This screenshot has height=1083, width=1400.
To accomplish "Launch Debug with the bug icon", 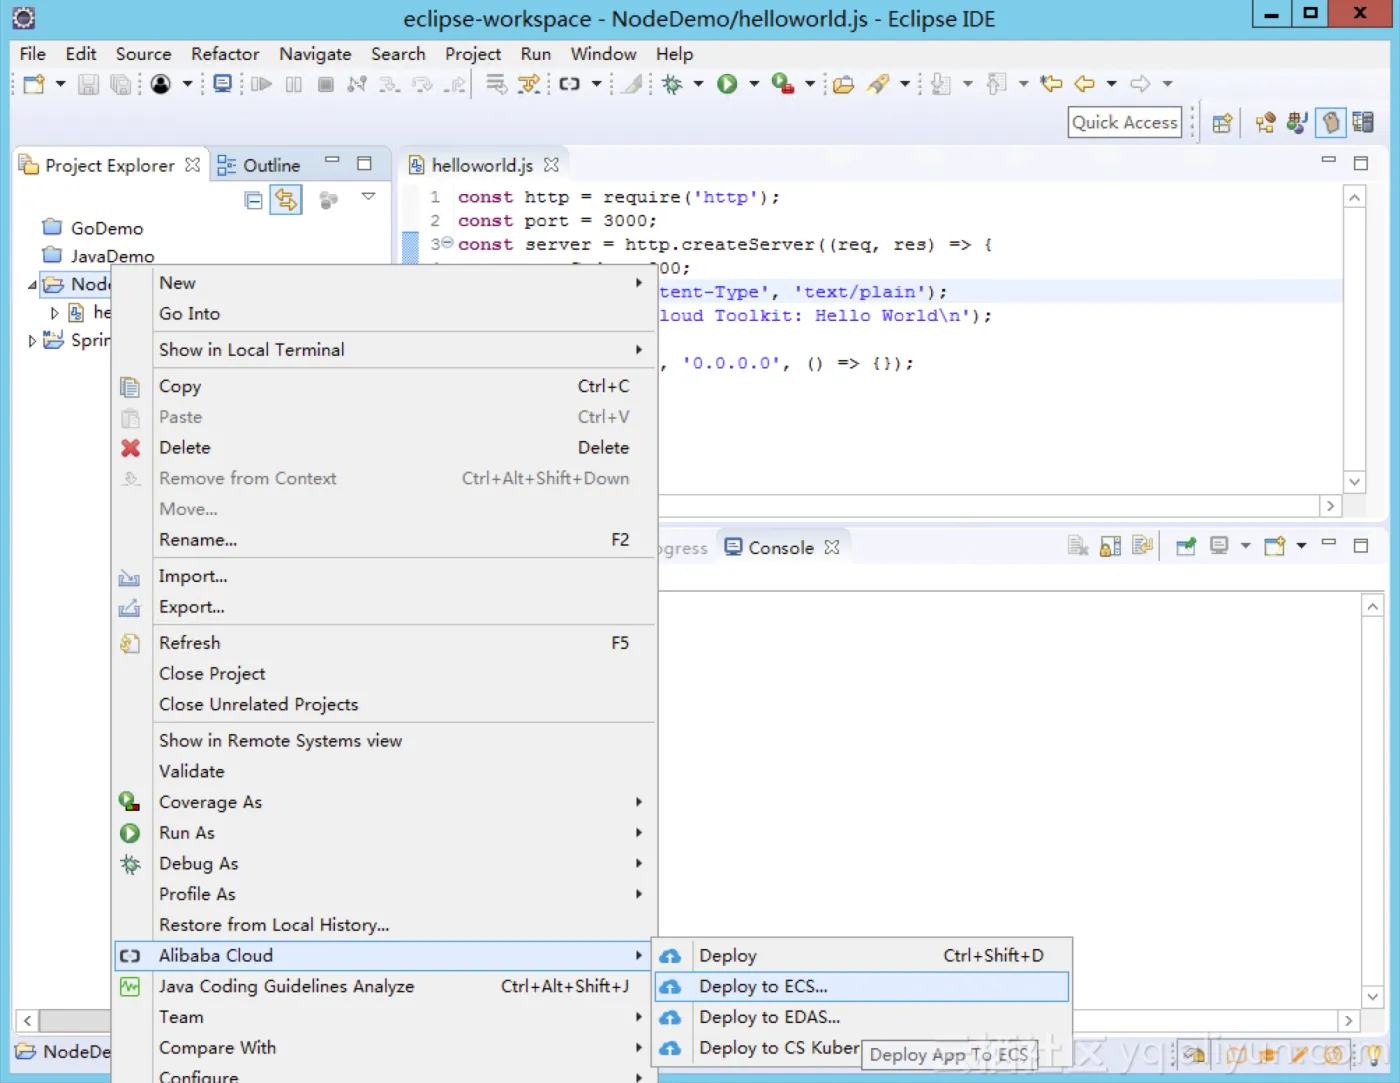I will (672, 84).
